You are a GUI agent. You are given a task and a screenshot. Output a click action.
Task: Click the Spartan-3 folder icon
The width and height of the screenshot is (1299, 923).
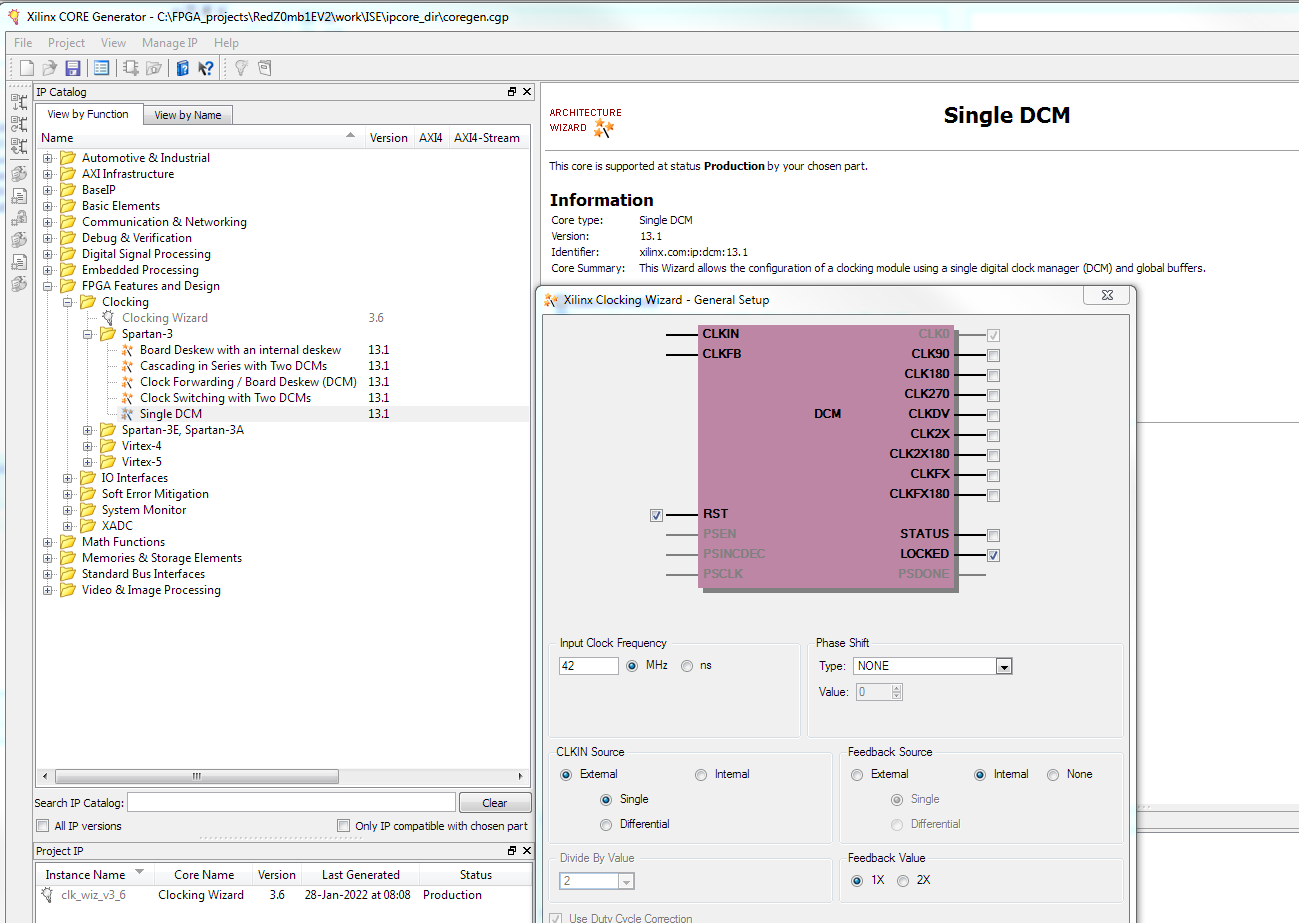click(x=108, y=334)
